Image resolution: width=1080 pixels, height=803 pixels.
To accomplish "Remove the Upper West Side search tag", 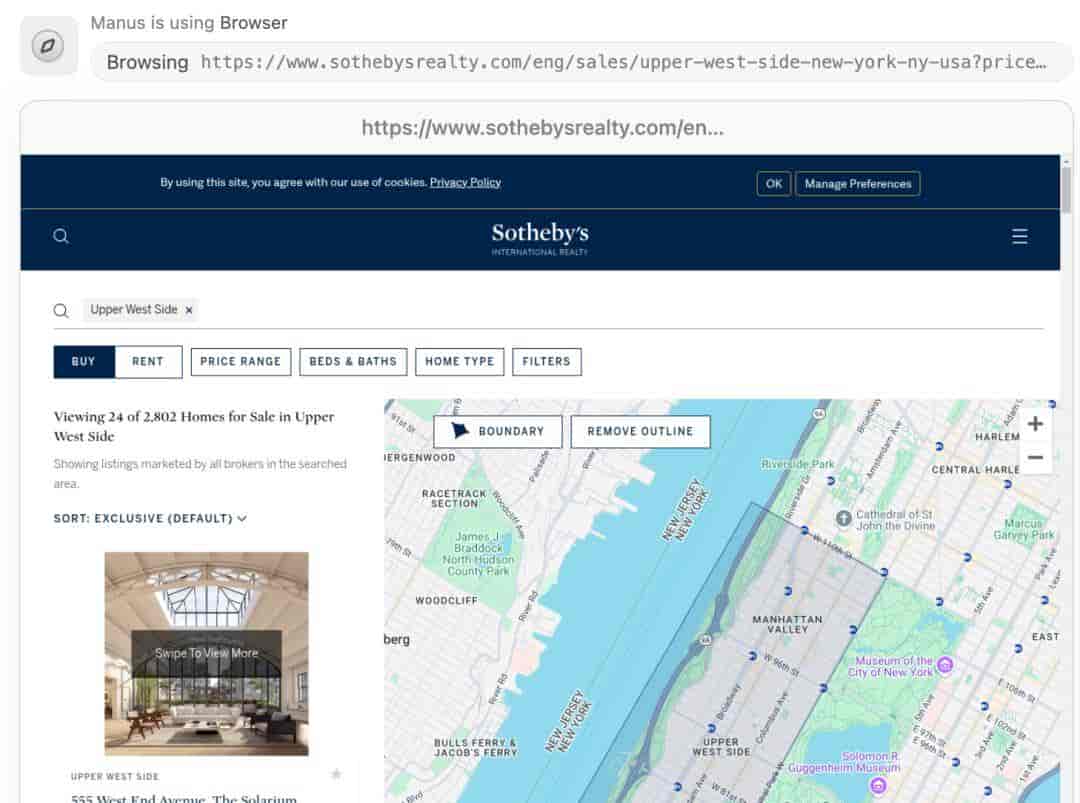I will point(189,310).
